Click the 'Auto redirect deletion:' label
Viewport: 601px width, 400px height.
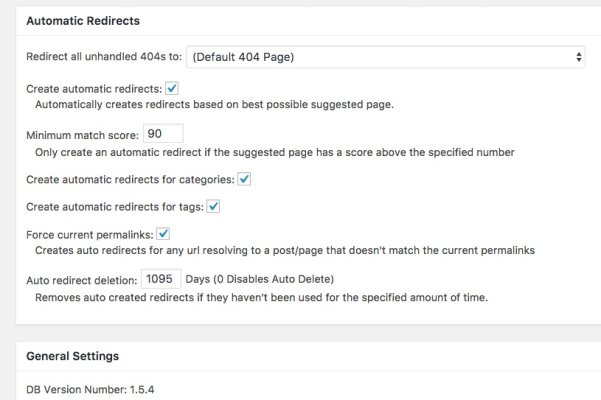pos(82,280)
